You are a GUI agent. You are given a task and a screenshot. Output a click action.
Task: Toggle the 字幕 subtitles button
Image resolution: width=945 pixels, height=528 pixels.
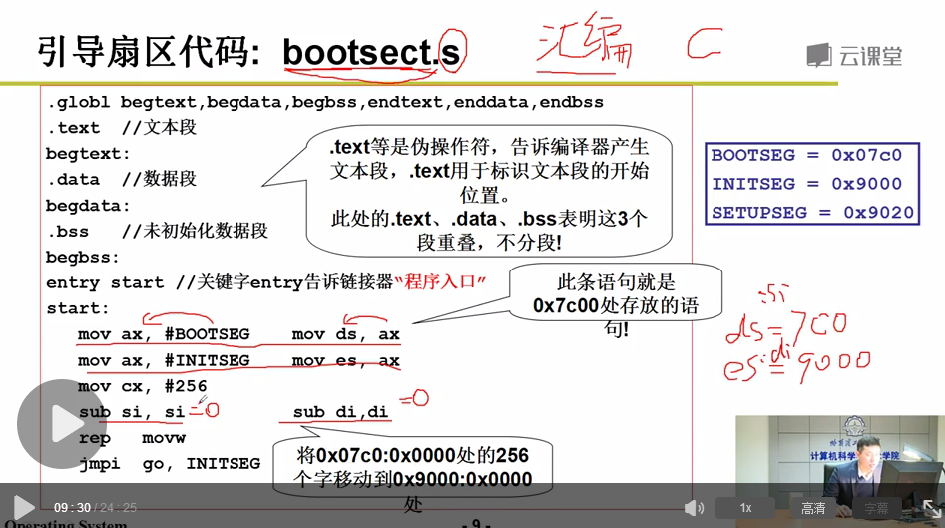tap(876, 508)
